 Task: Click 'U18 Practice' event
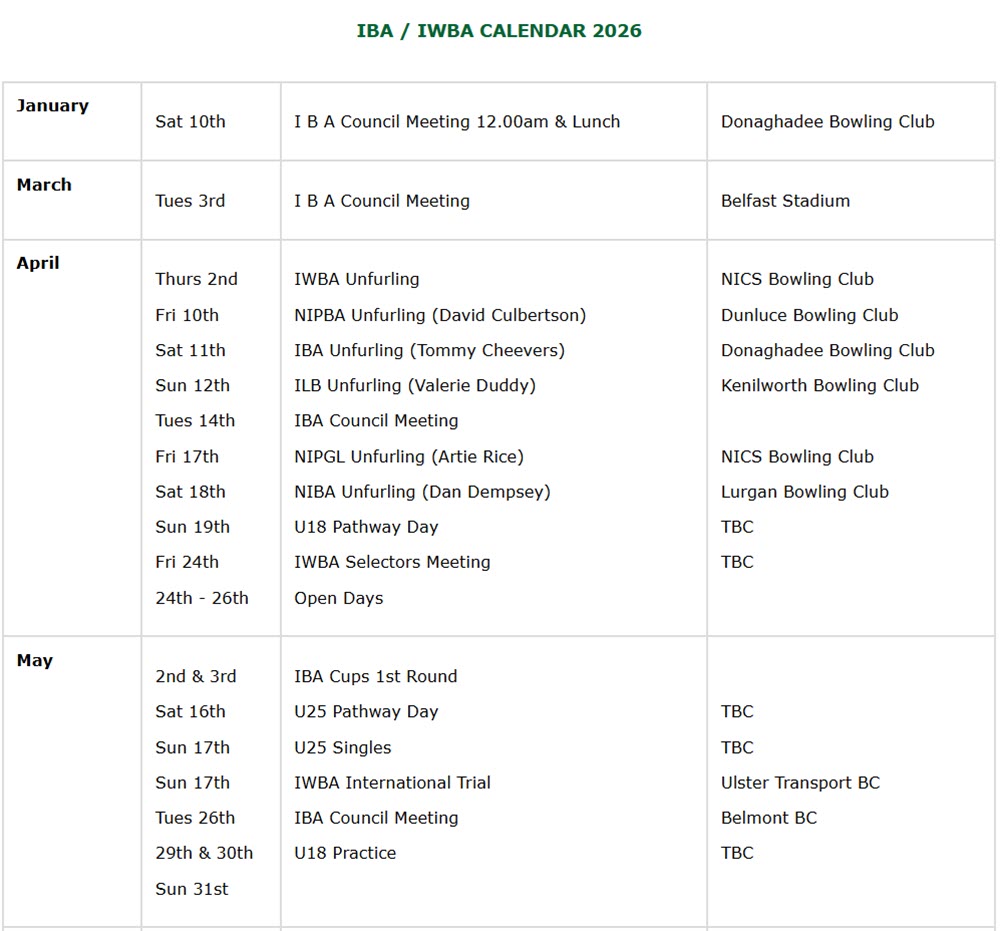point(345,853)
